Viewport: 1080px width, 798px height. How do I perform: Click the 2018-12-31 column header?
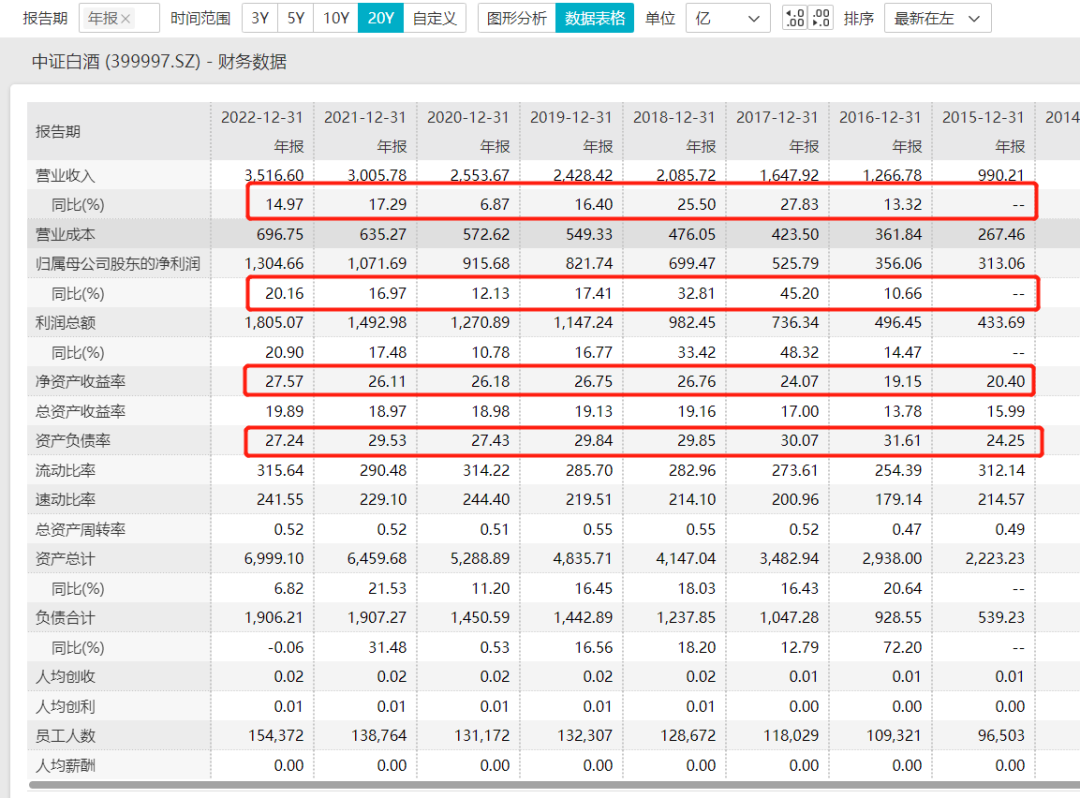pyautogui.click(x=674, y=118)
